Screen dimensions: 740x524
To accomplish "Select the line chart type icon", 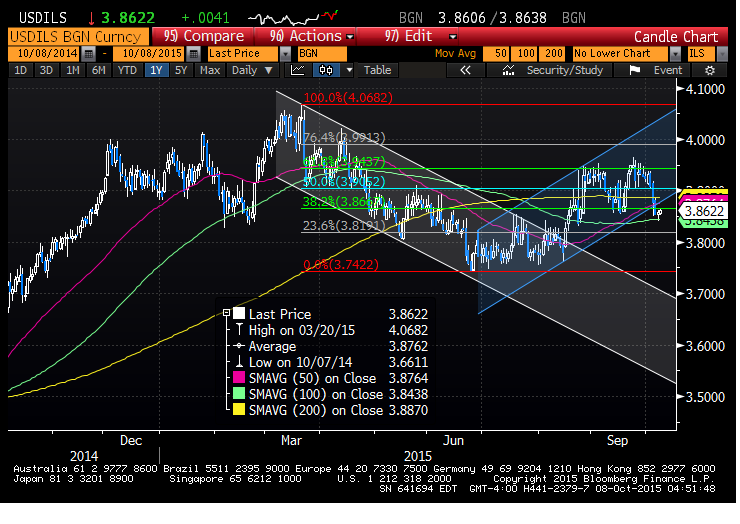I will (298, 70).
